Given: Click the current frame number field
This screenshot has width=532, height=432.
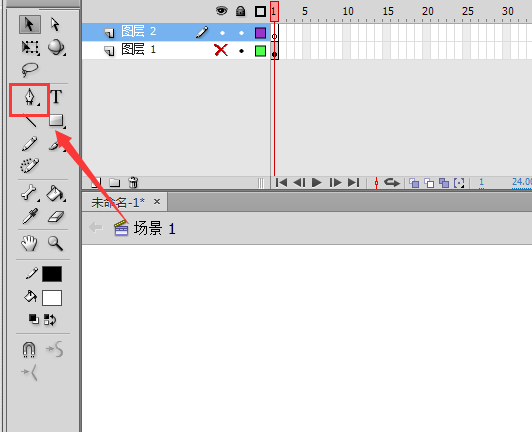Looking at the screenshot, I should [481, 182].
